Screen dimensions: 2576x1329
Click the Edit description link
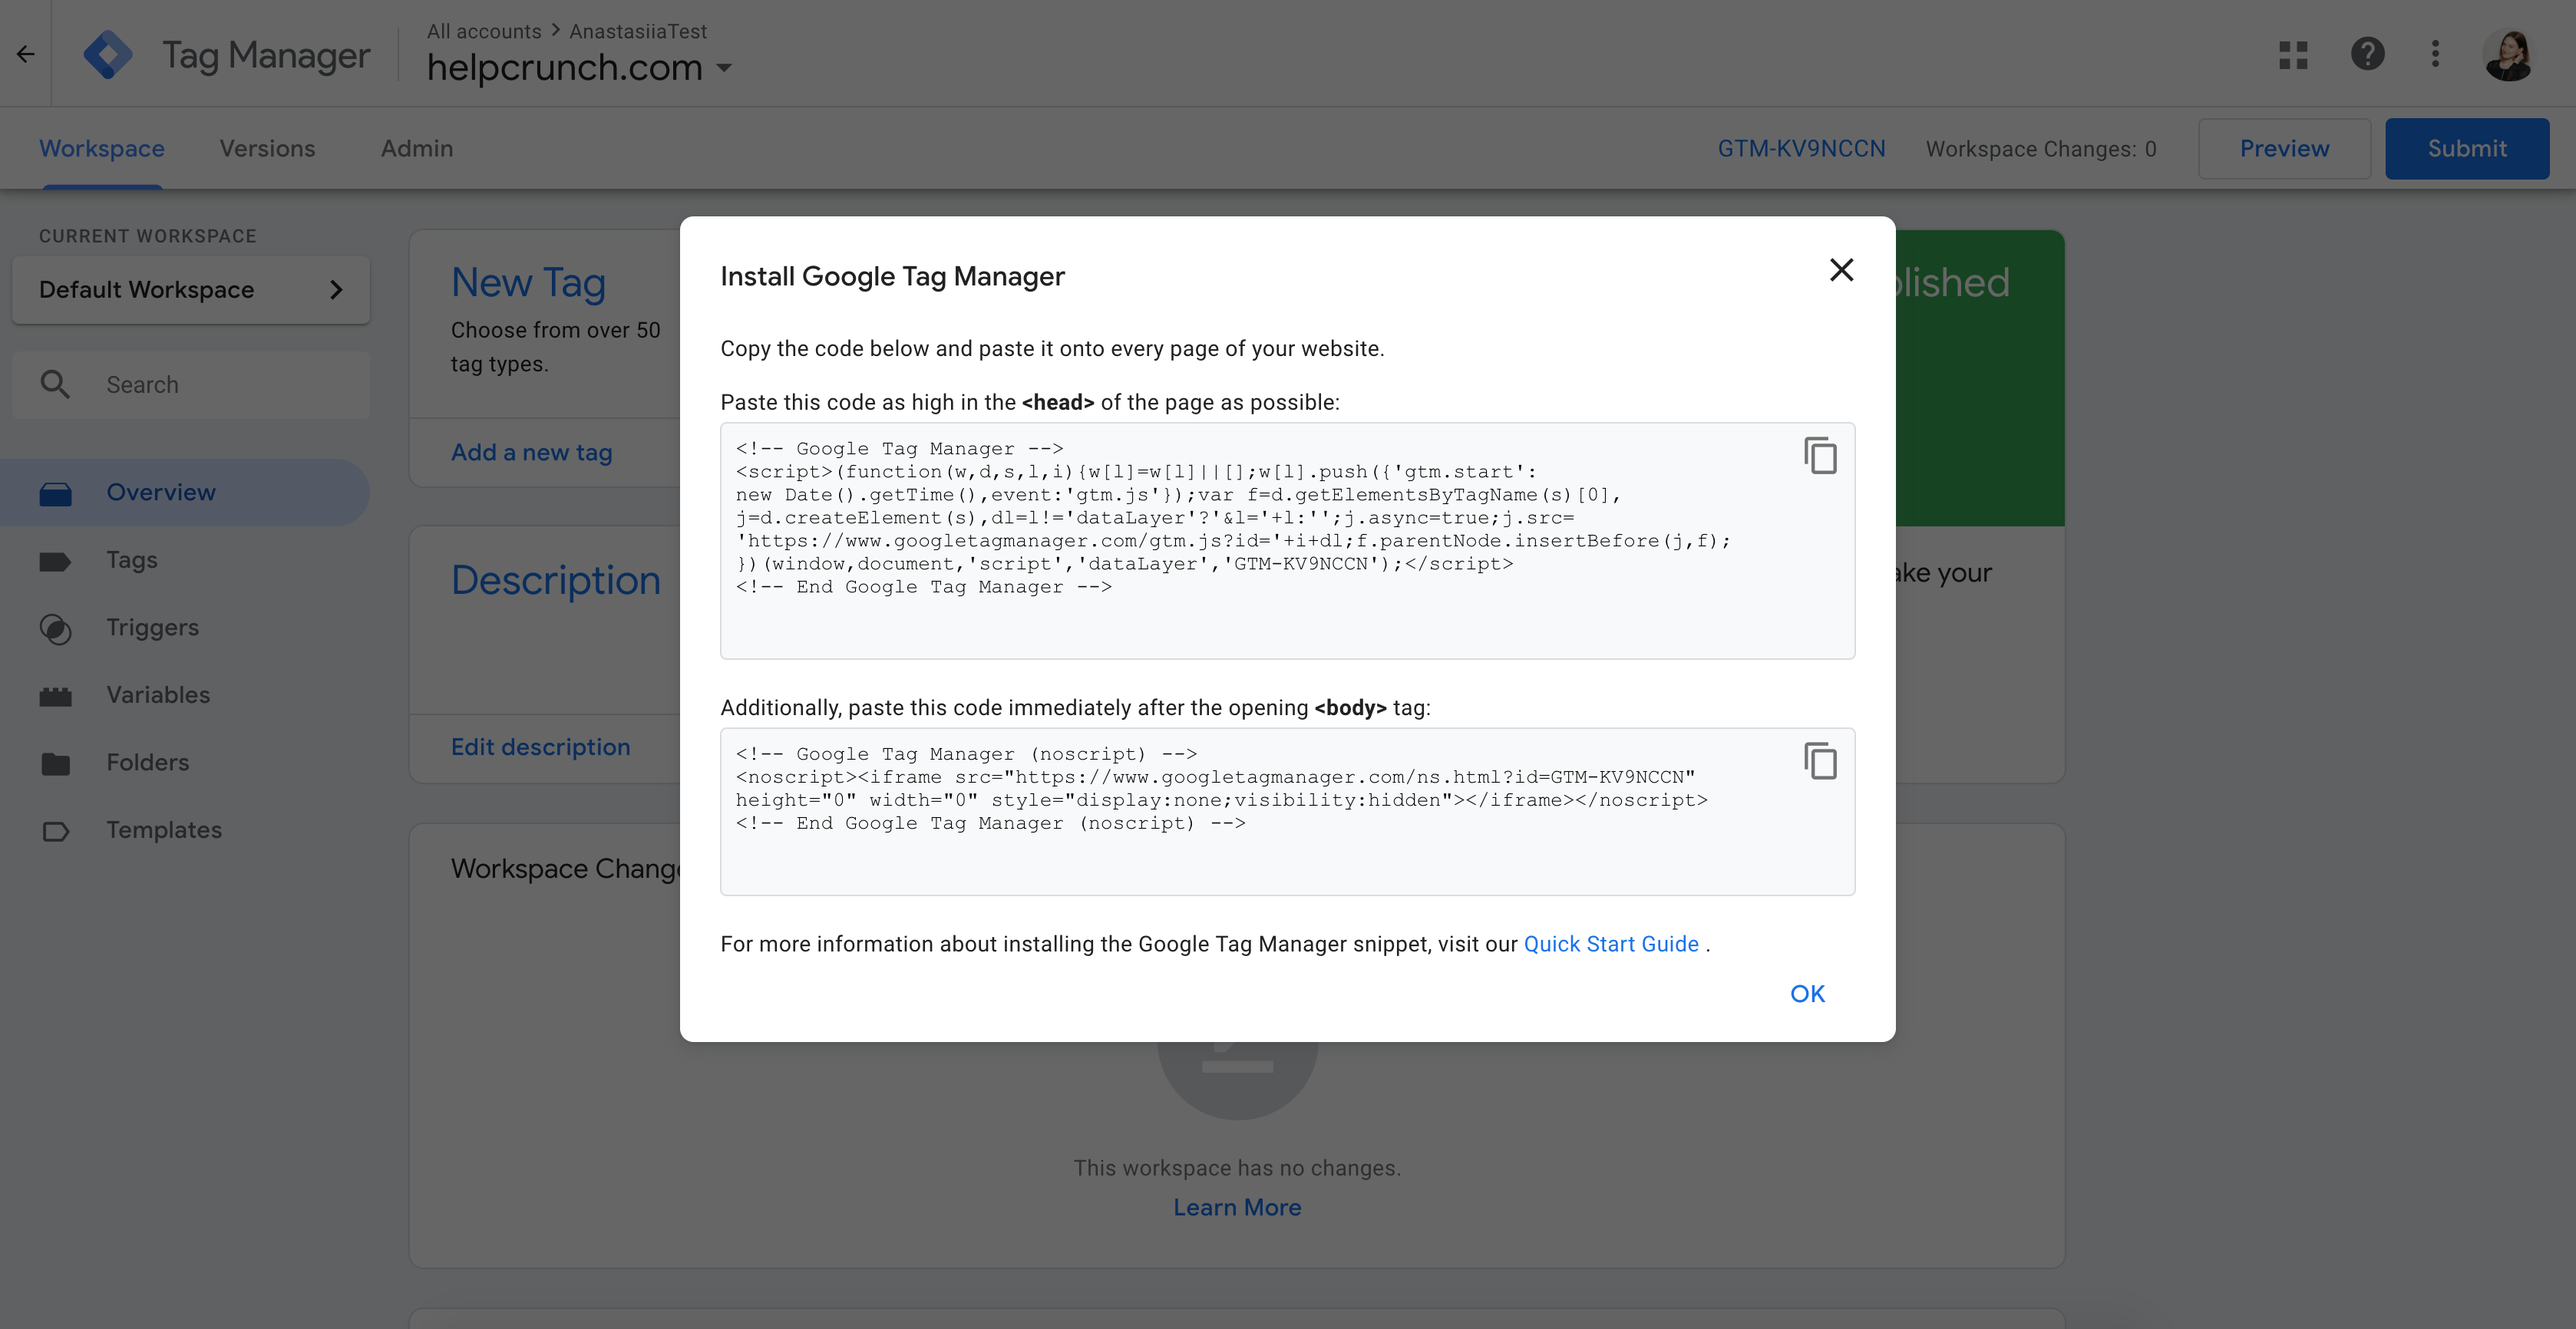[540, 748]
